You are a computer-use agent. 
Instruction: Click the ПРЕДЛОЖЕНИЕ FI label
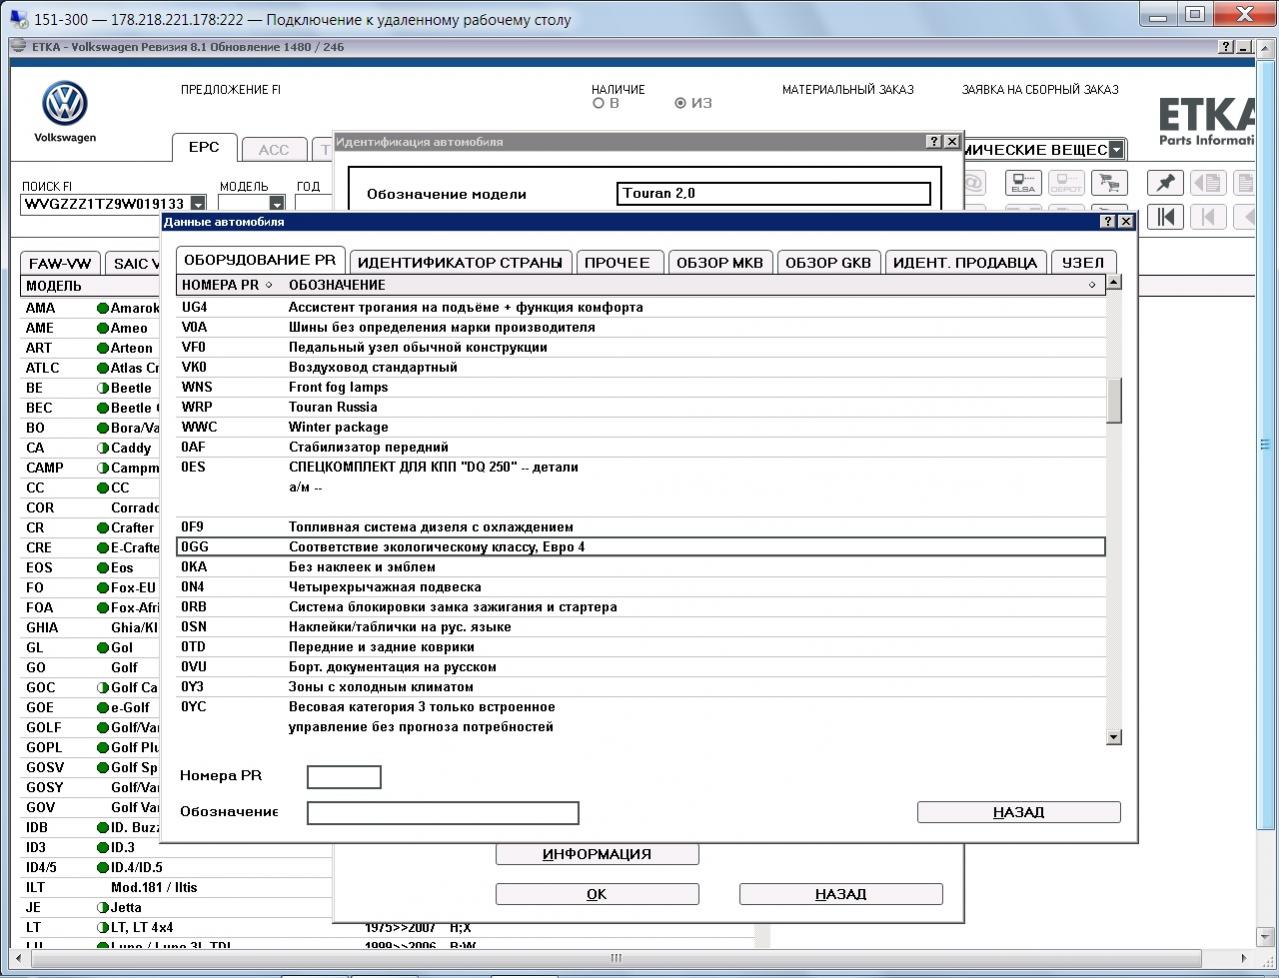click(231, 90)
